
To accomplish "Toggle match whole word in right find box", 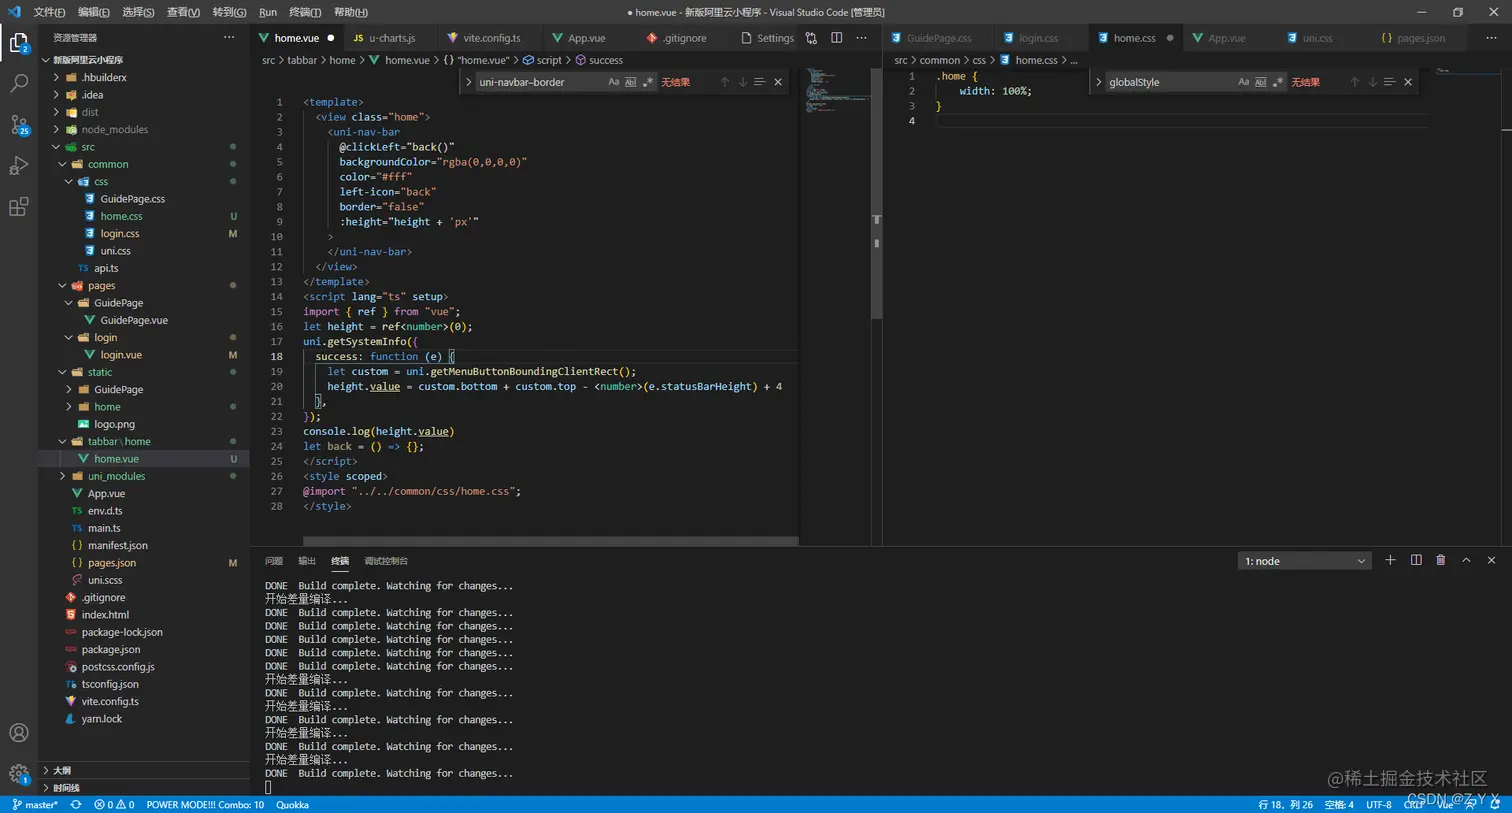I will 1261,82.
